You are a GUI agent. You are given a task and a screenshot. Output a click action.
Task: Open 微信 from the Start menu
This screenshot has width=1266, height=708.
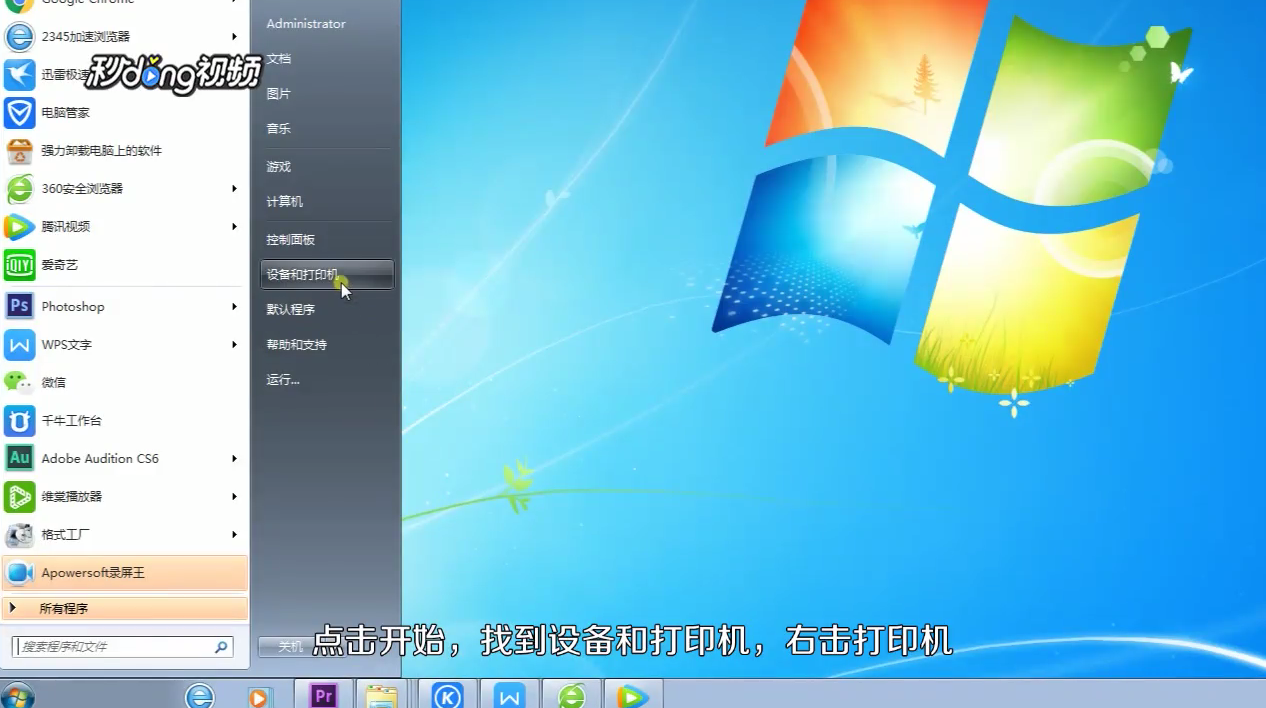coord(124,383)
